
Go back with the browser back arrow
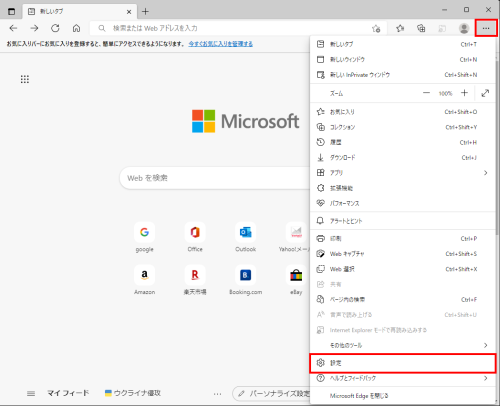13,28
